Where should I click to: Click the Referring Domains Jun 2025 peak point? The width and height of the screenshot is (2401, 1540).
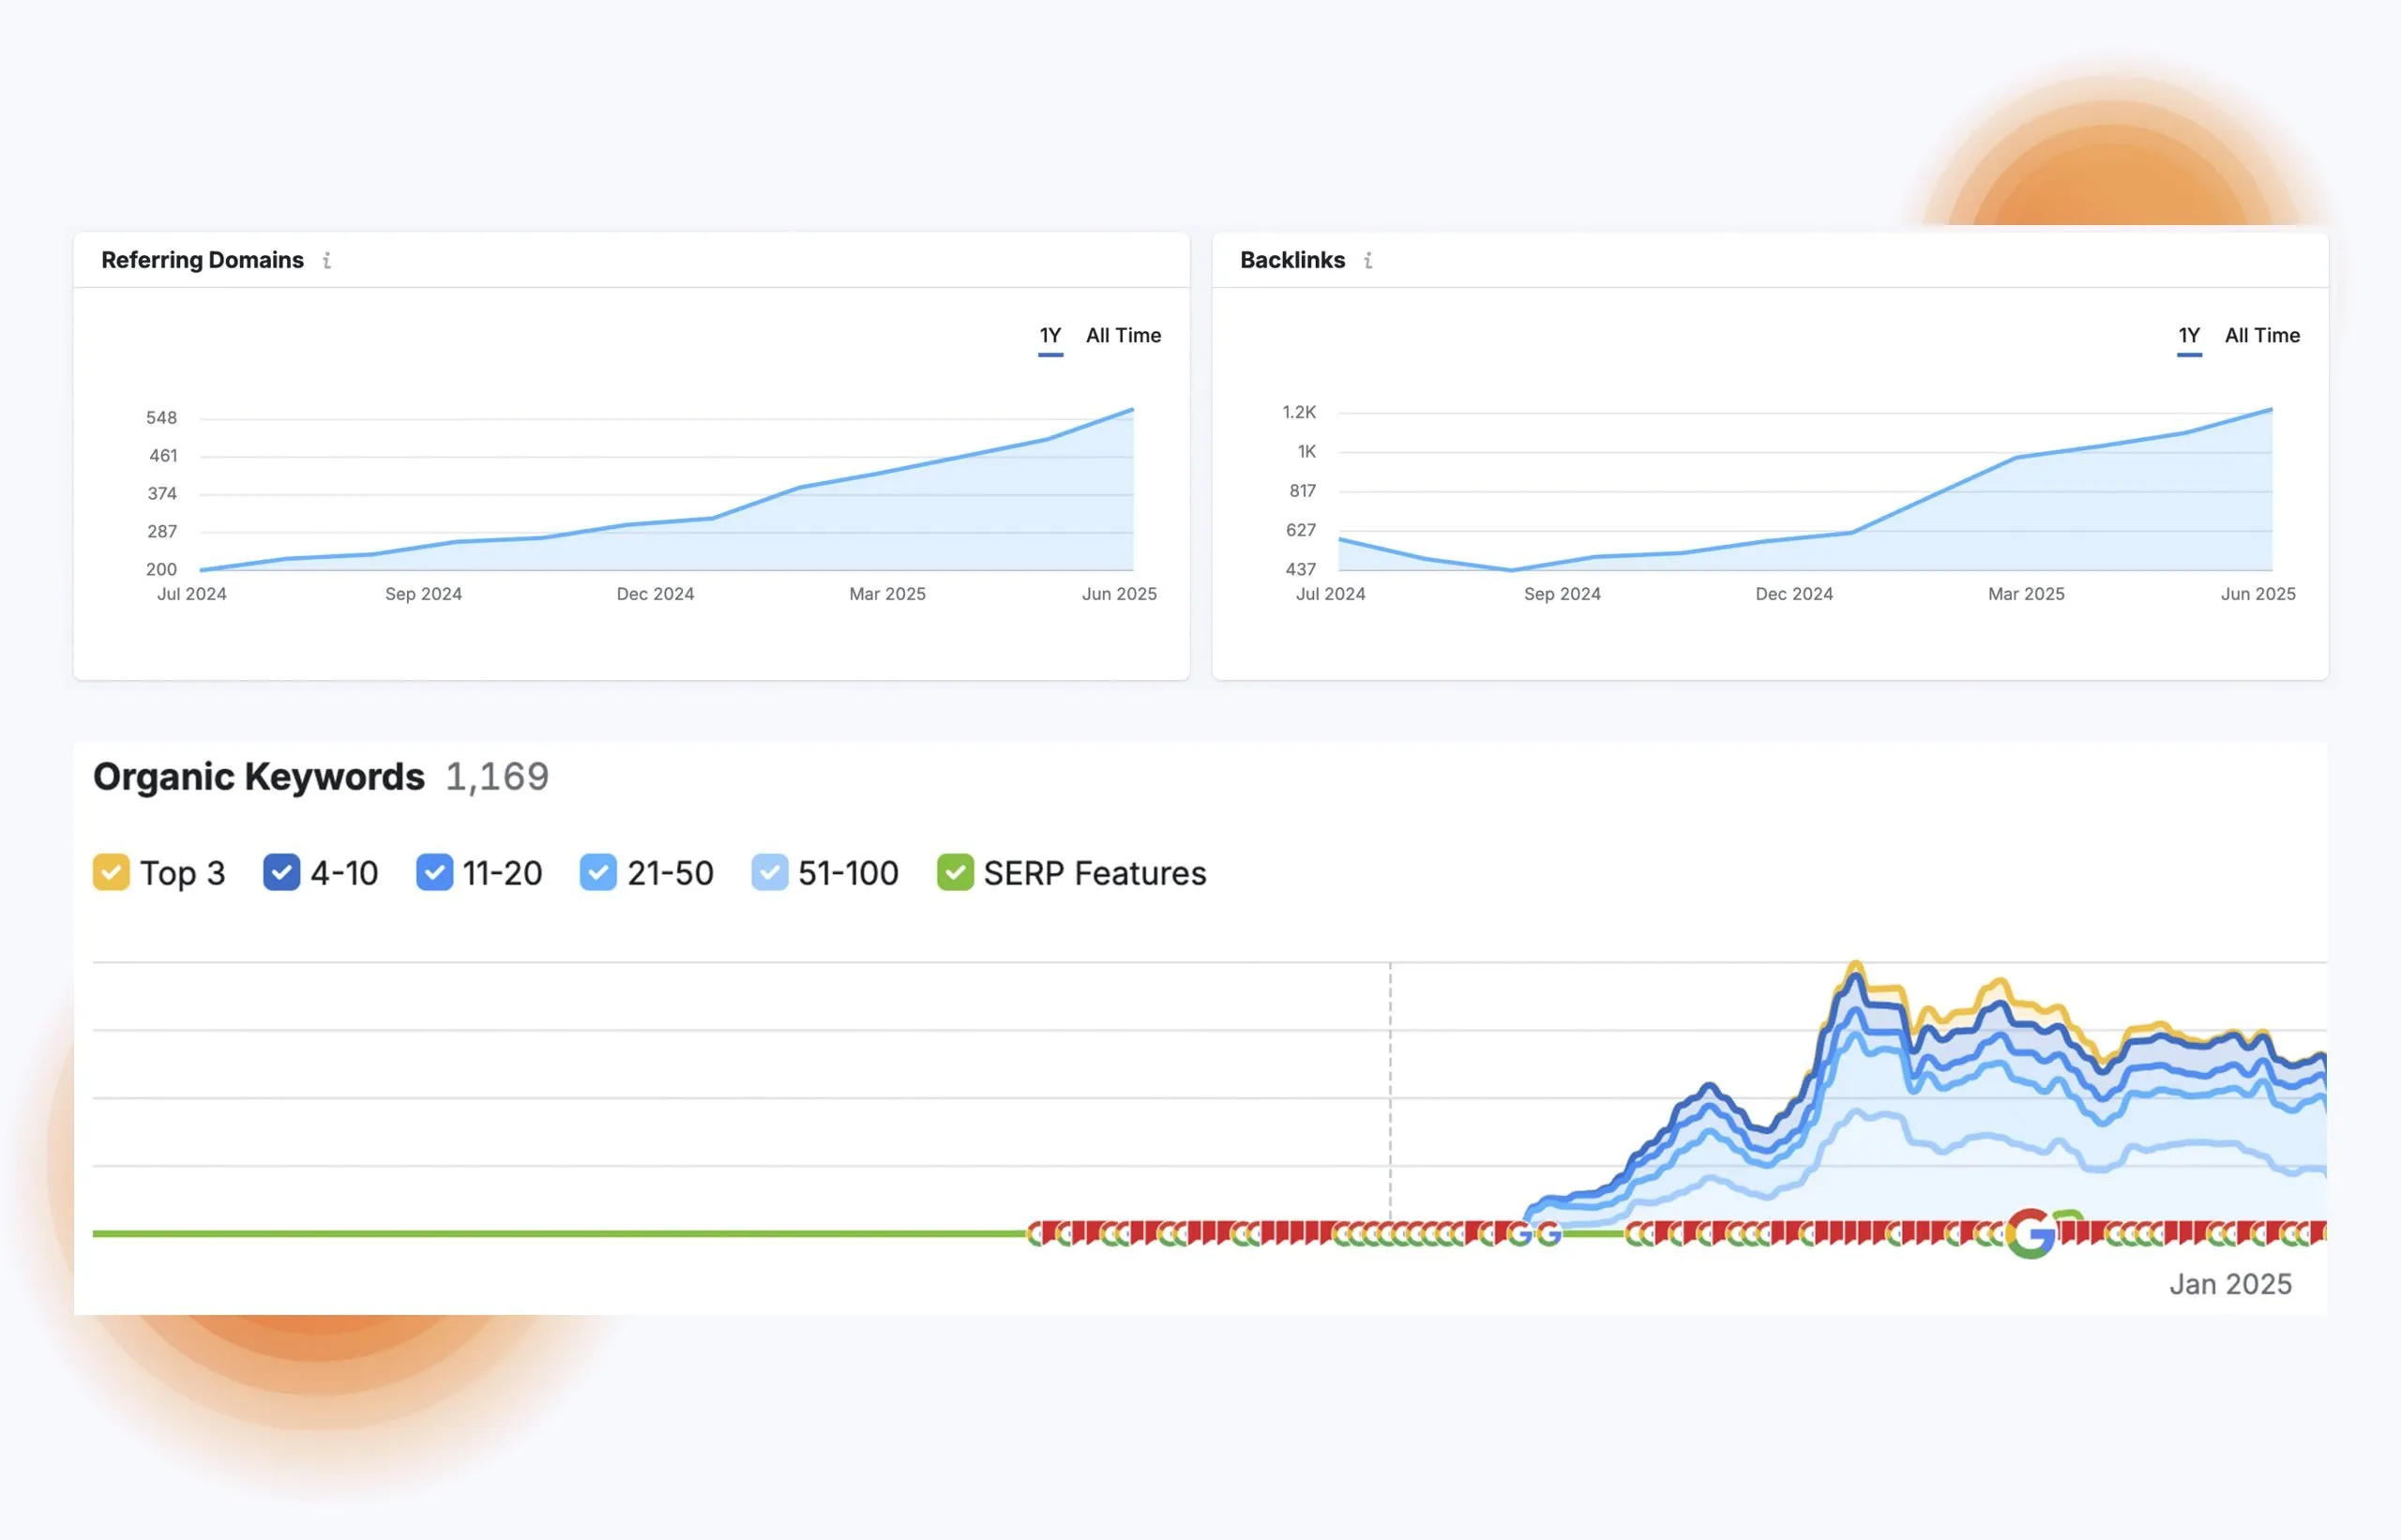pos(1132,409)
